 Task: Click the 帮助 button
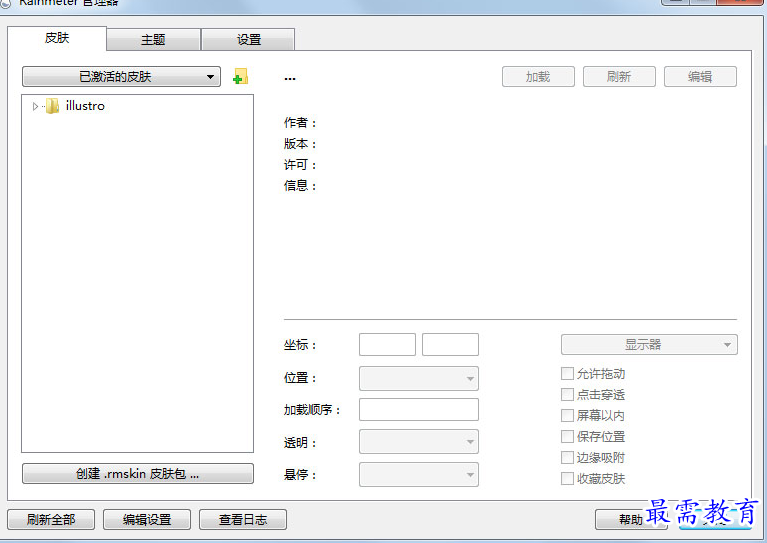pyautogui.click(x=631, y=520)
